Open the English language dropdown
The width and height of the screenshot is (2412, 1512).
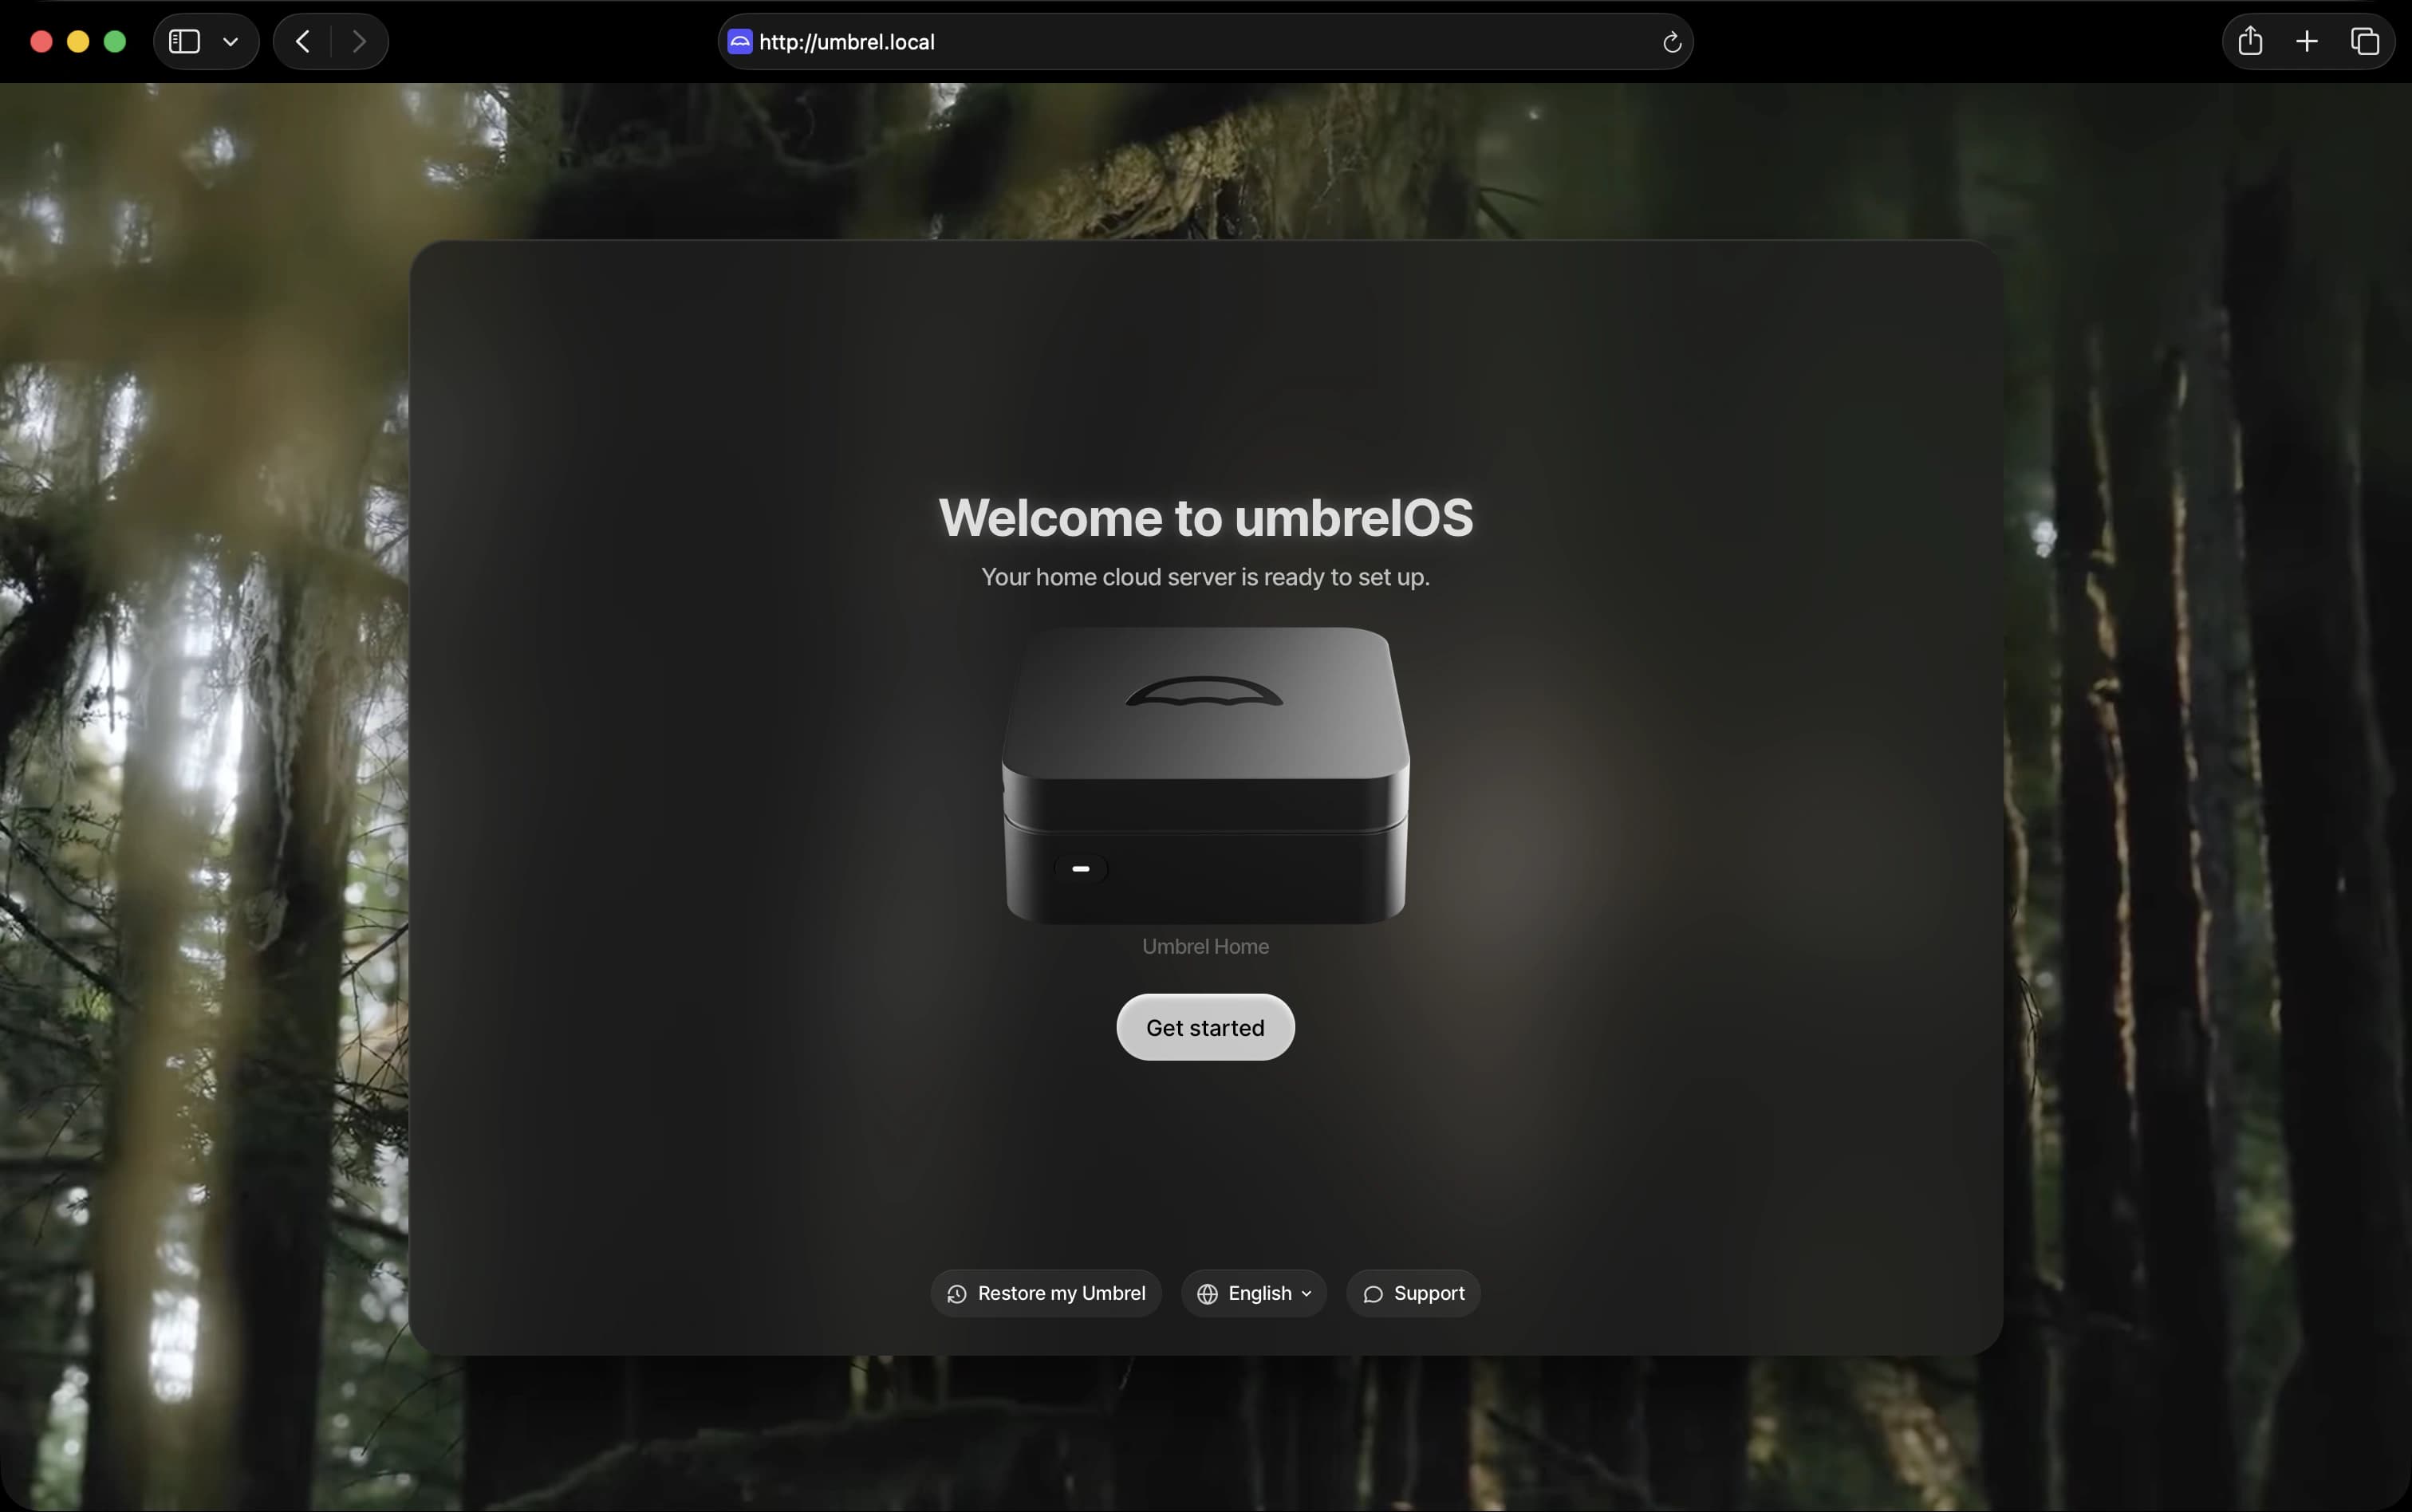[x=1253, y=1293]
